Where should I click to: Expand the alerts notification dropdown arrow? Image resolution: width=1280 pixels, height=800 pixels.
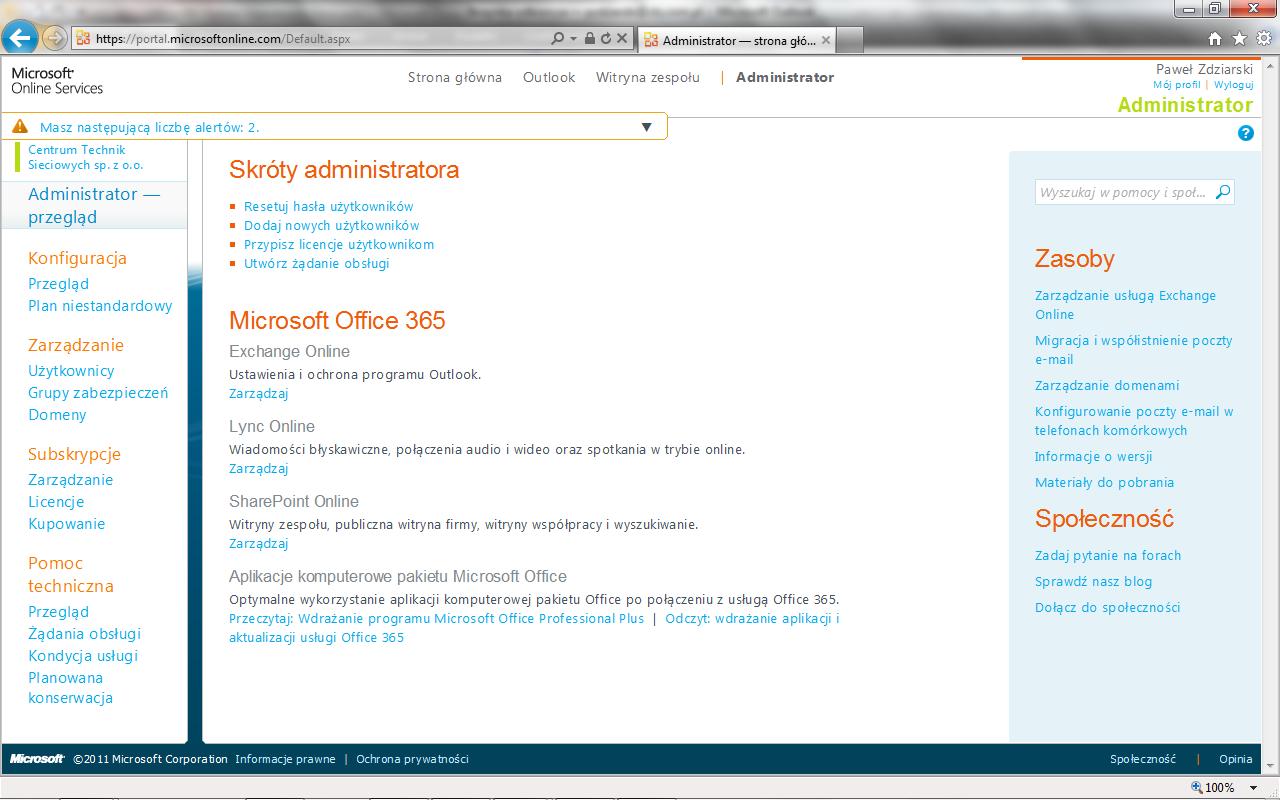point(646,127)
